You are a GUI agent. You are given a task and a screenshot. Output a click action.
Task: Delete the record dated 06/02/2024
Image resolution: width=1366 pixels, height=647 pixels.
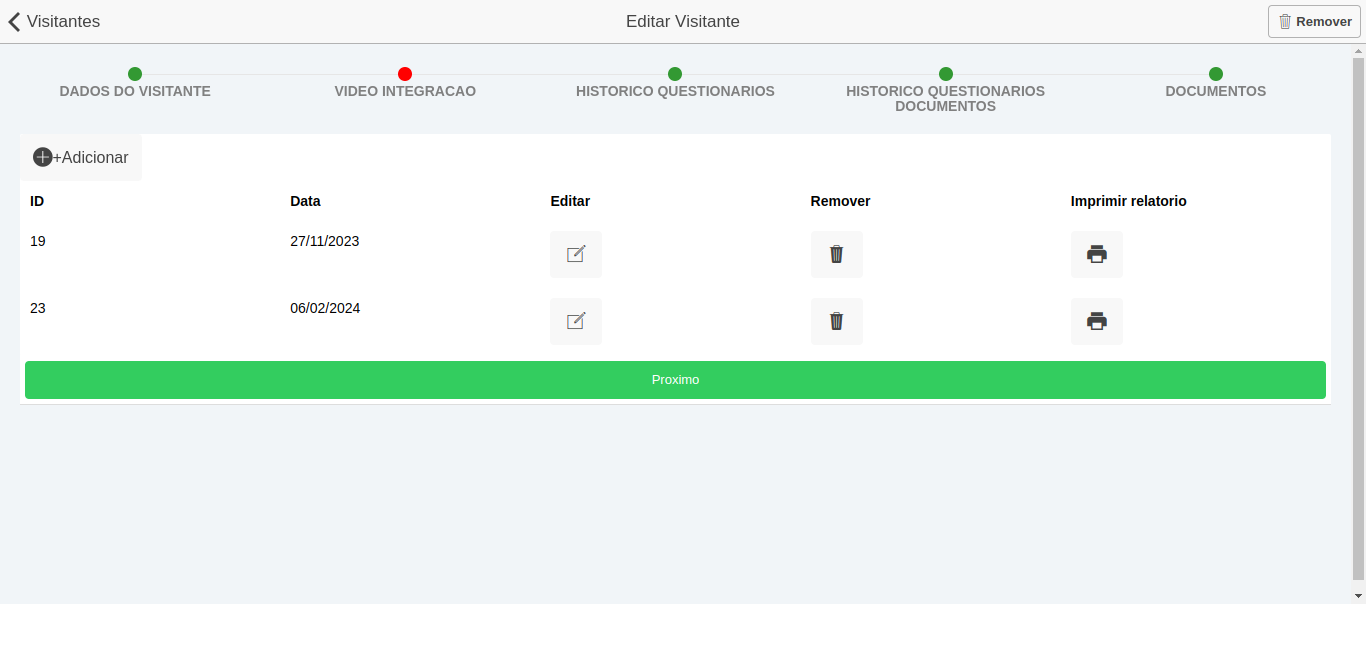click(836, 321)
